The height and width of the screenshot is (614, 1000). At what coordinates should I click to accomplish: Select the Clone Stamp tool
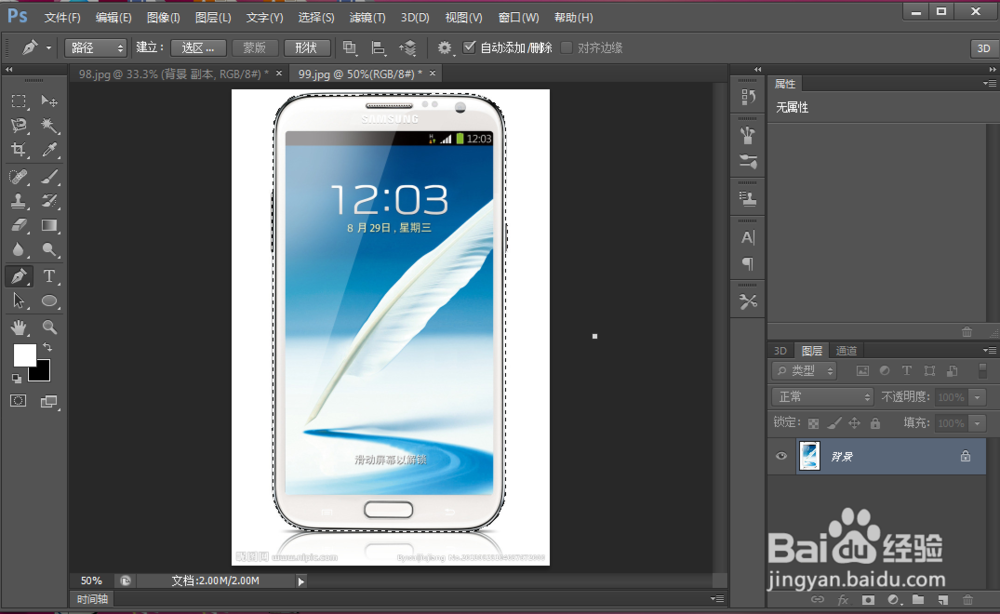tap(18, 201)
